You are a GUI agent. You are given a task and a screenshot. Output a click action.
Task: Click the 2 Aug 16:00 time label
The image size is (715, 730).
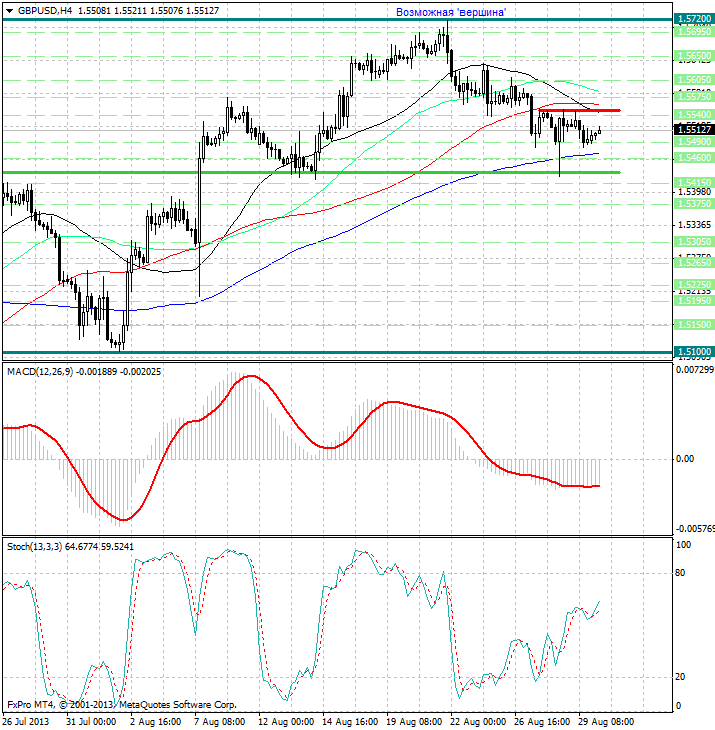155,722
